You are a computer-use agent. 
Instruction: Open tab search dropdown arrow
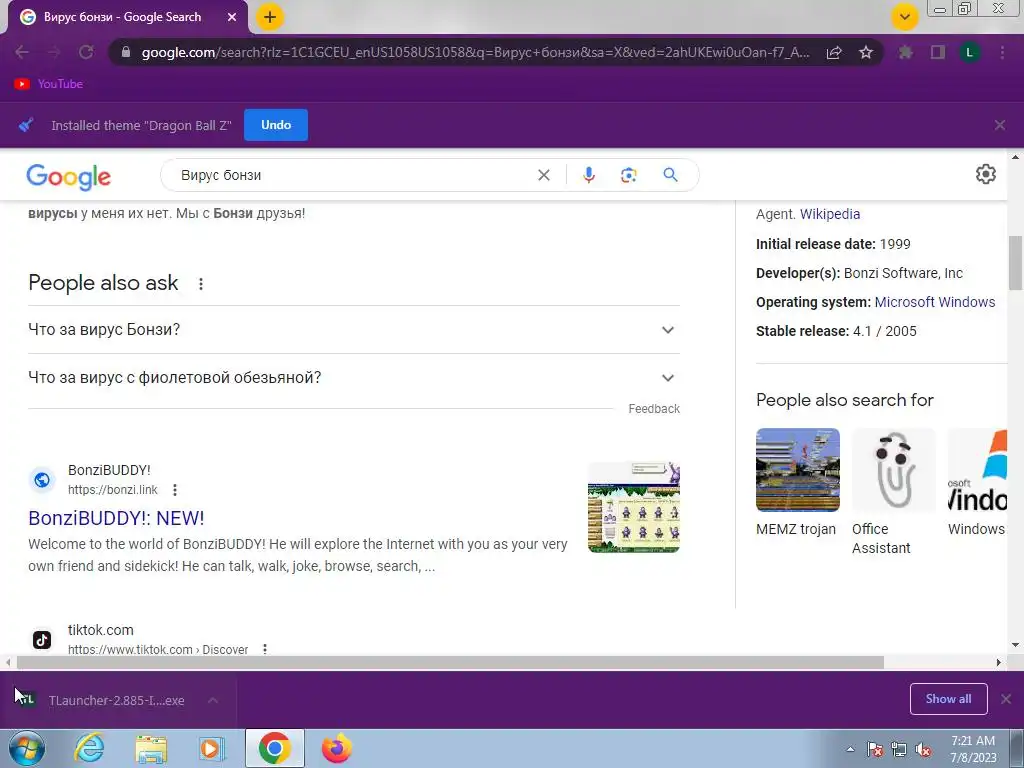[x=905, y=17]
